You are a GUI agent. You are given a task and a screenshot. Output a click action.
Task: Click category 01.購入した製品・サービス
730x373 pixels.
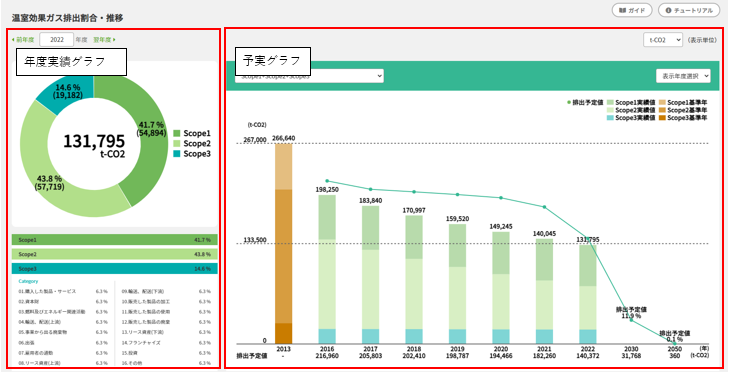pyautogui.click(x=47, y=292)
